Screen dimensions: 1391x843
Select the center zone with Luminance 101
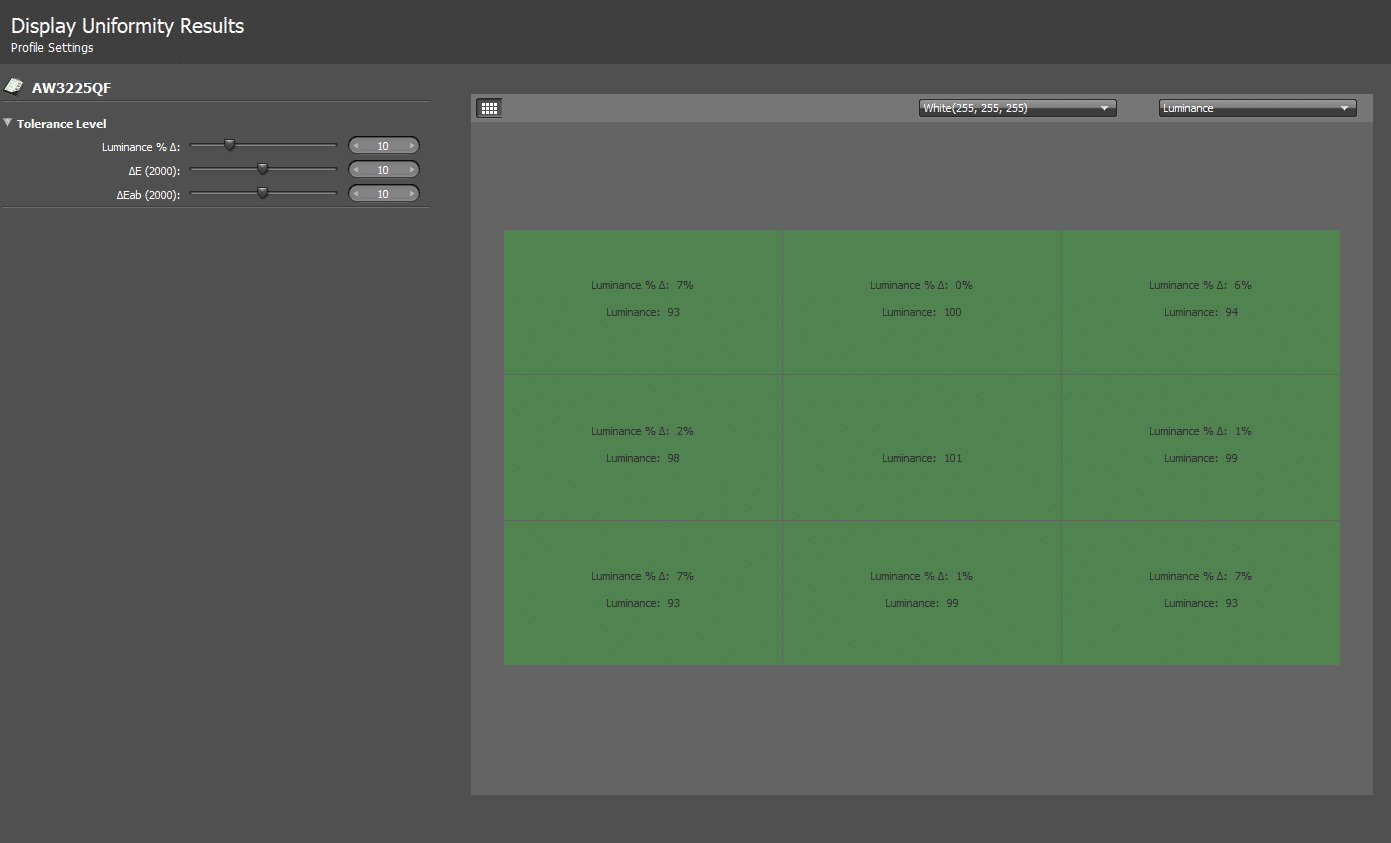tap(921, 447)
